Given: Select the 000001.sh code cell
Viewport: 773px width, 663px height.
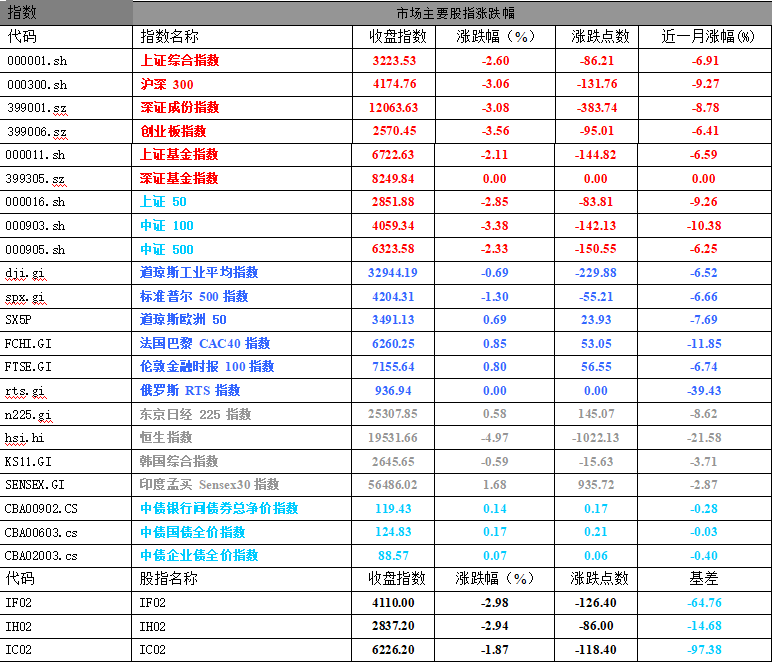Looking at the screenshot, I should [36, 60].
